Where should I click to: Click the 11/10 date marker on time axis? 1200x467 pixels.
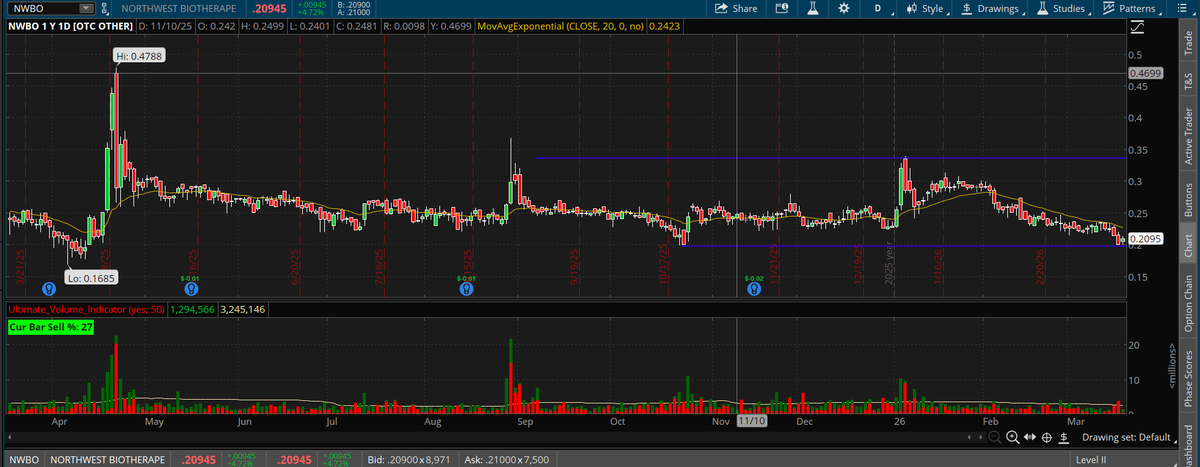(751, 422)
